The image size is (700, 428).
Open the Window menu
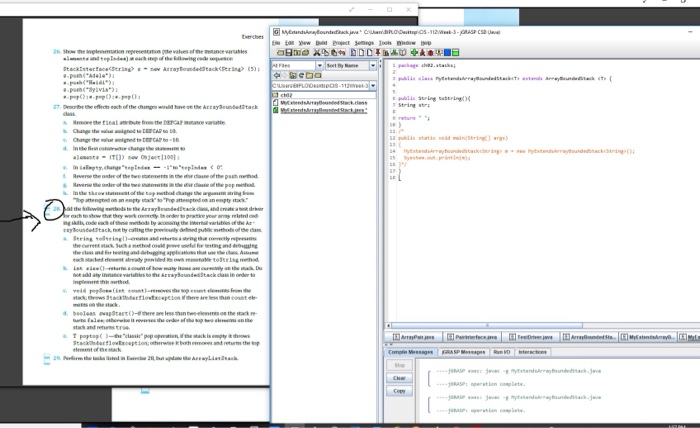(x=406, y=43)
